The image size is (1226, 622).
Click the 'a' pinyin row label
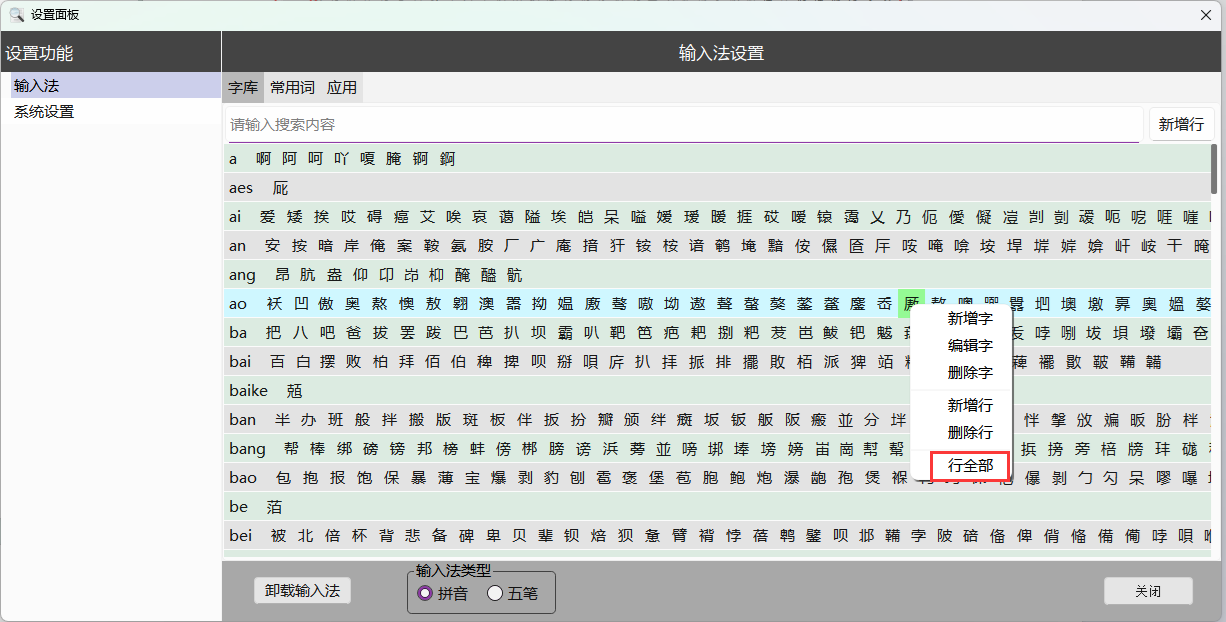tap(233, 159)
